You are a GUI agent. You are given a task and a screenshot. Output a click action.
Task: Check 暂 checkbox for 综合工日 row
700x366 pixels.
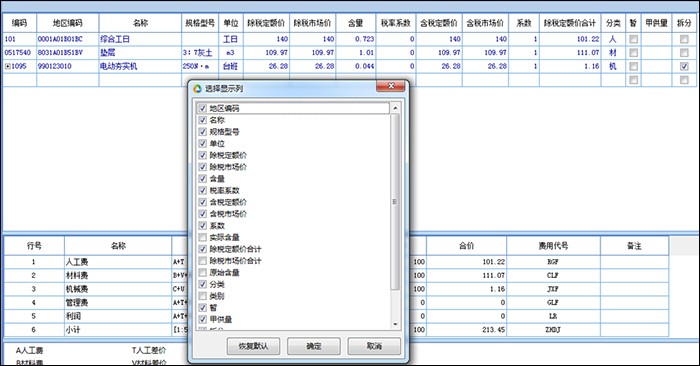pyautogui.click(x=633, y=39)
